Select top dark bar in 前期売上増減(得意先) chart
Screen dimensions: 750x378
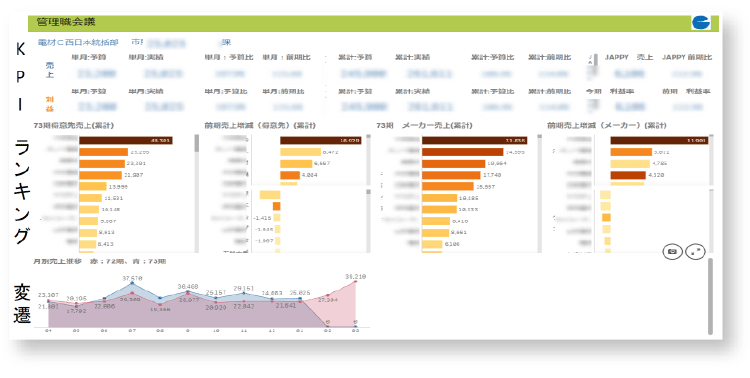[x=320, y=140]
